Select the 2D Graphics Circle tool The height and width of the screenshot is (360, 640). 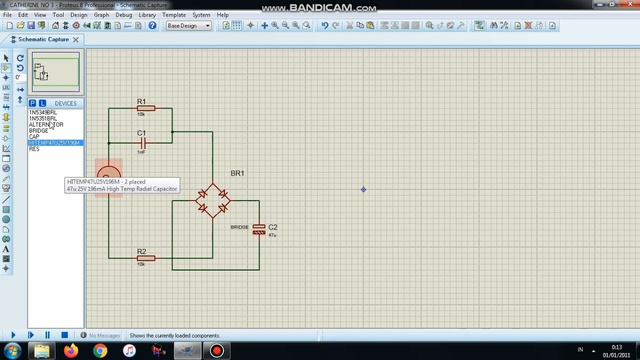pos(6,219)
